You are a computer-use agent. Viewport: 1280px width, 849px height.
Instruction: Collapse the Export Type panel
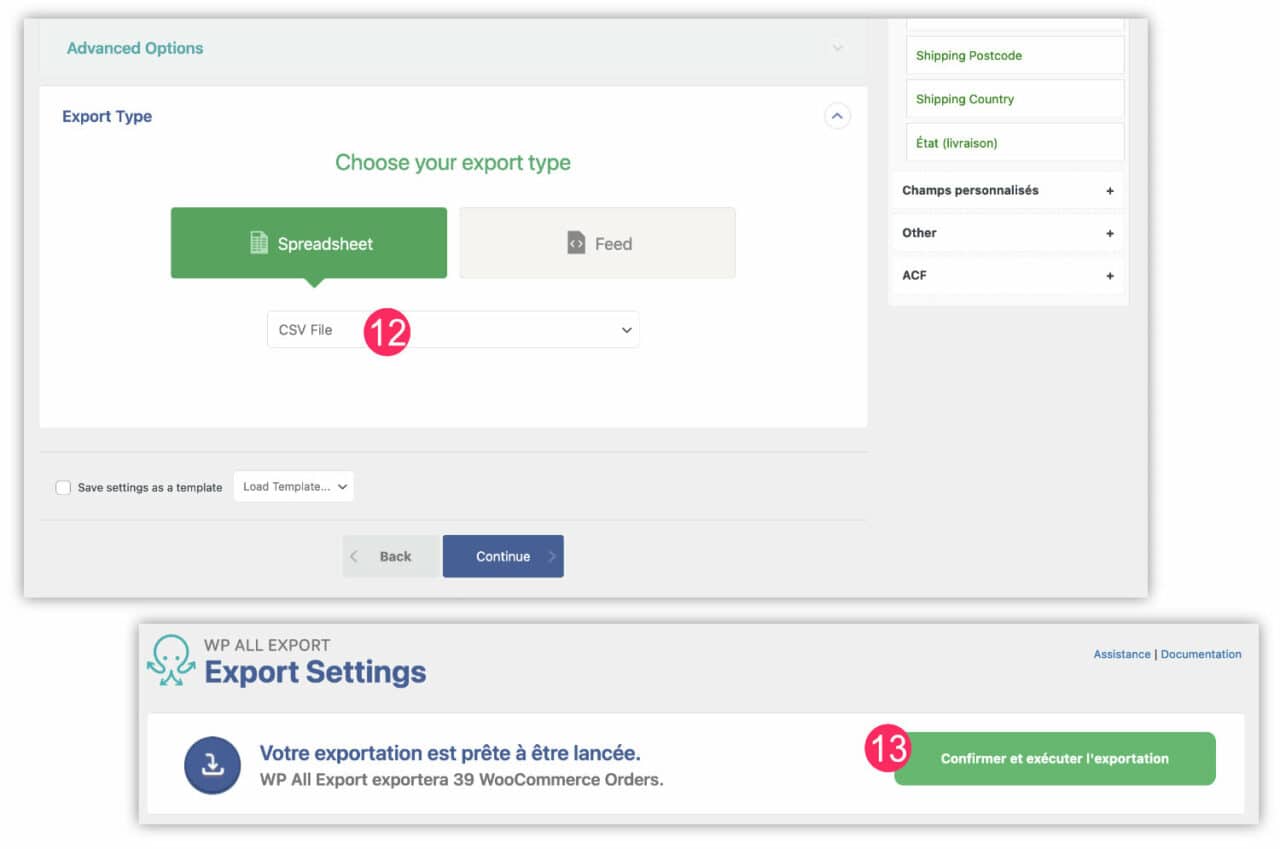[838, 116]
